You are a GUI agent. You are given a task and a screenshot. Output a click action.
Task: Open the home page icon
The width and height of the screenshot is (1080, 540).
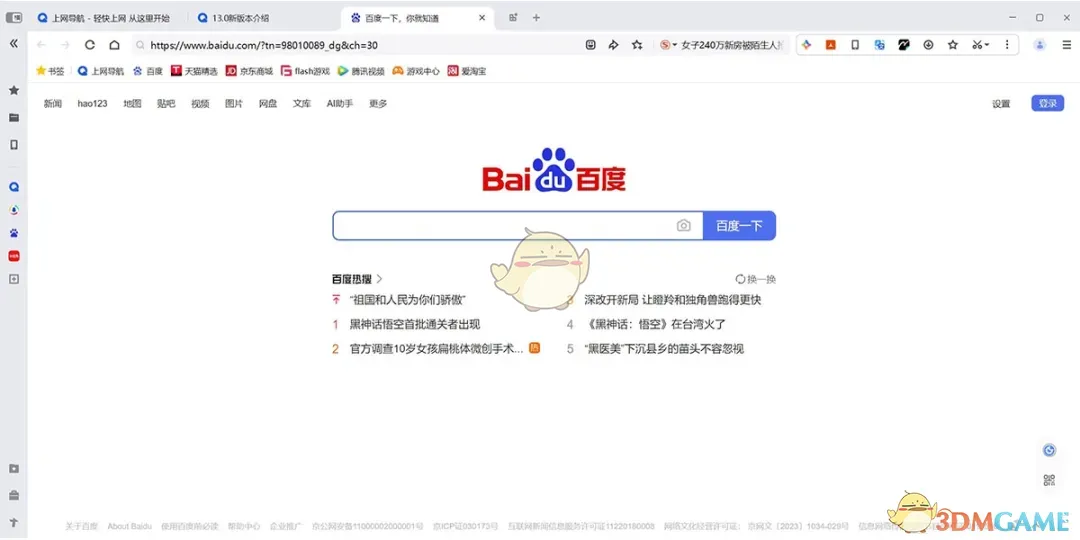pyautogui.click(x=114, y=45)
